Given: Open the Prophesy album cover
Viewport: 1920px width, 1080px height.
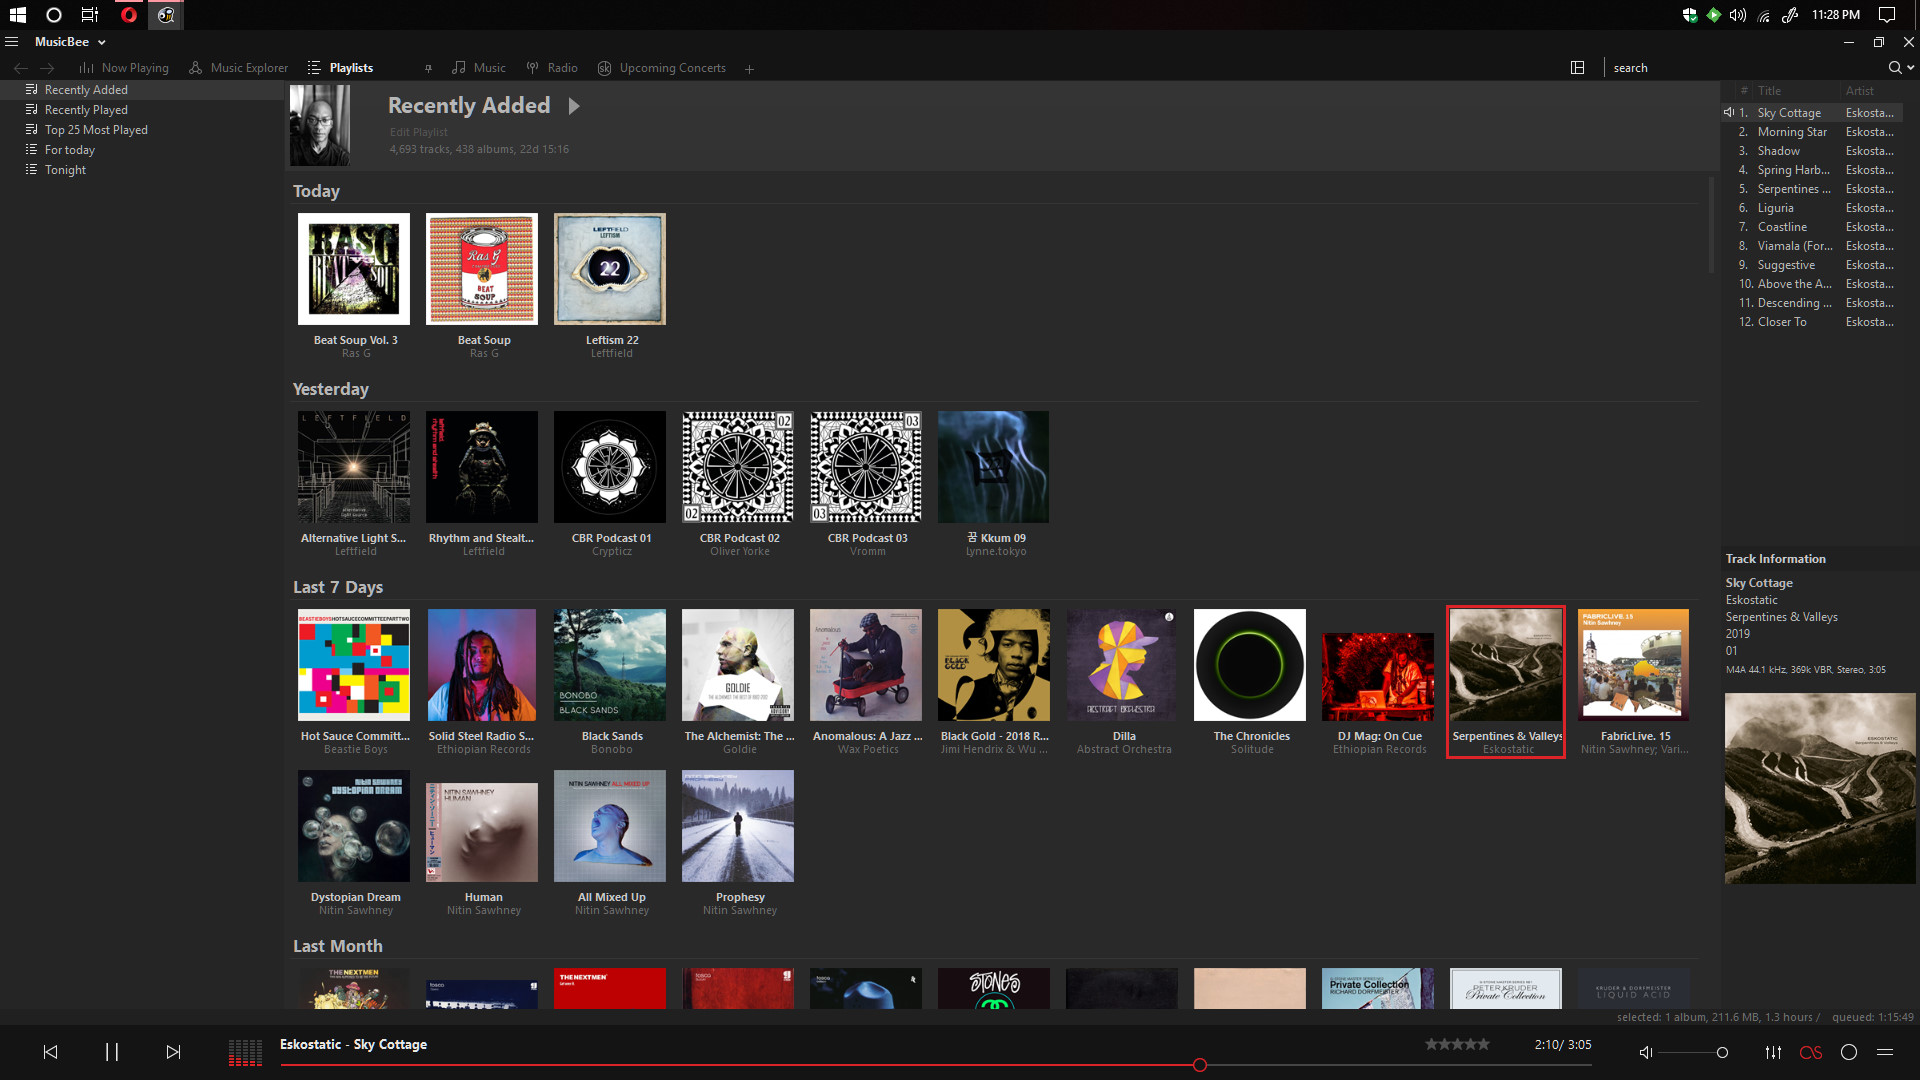Looking at the screenshot, I should click(x=738, y=826).
